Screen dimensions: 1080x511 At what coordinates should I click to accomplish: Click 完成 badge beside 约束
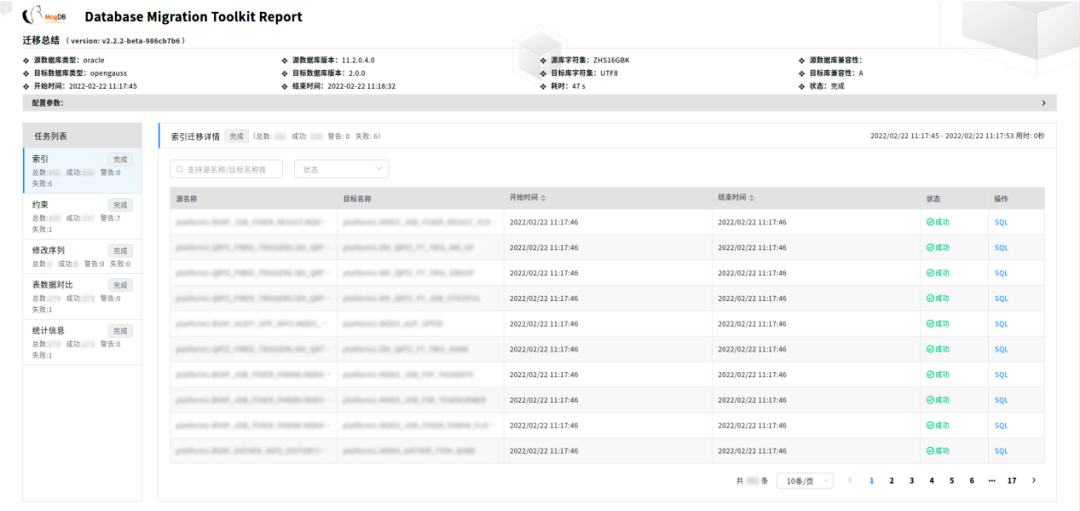tap(121, 205)
